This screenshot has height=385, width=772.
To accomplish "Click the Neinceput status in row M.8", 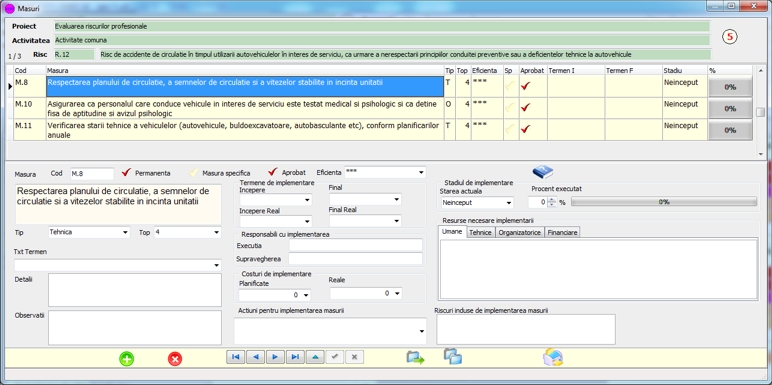I will coord(680,83).
